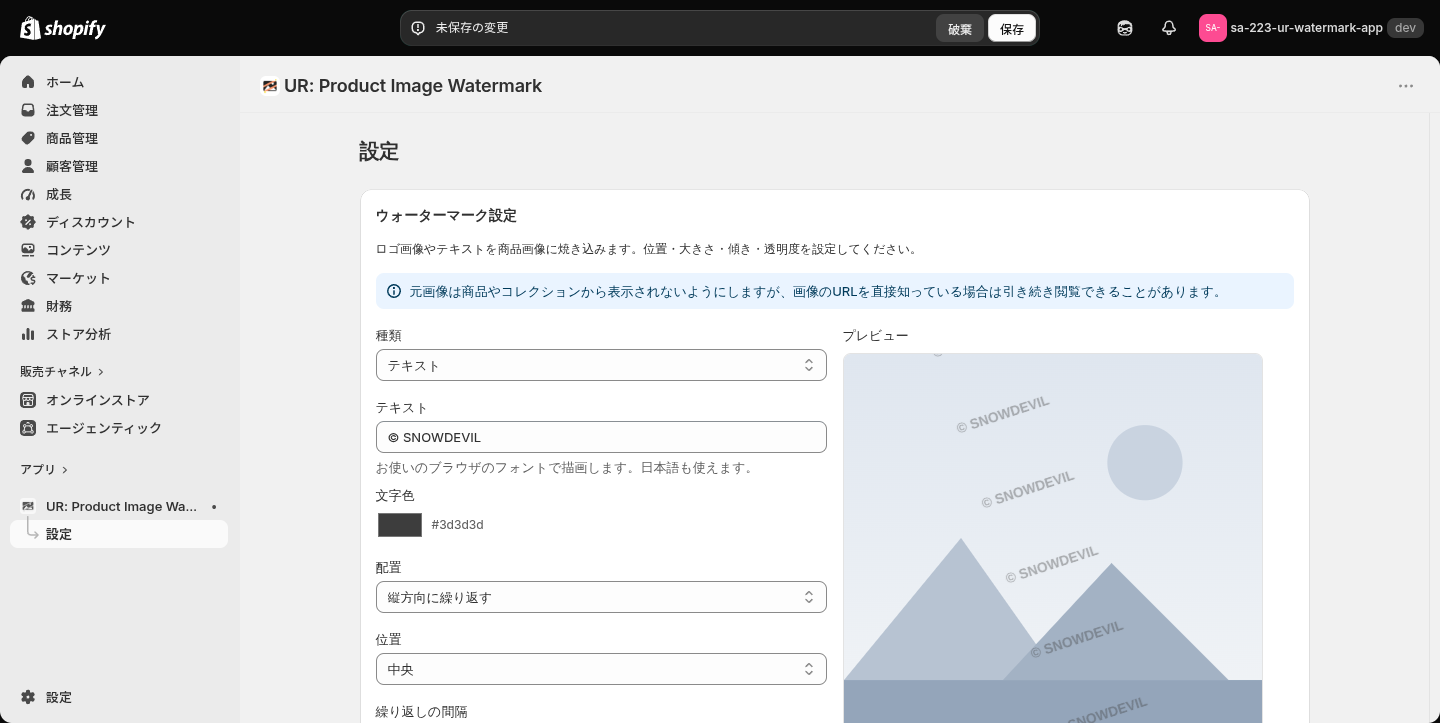
Task: Select the 設定 sub-item under the app
Action: pos(119,534)
